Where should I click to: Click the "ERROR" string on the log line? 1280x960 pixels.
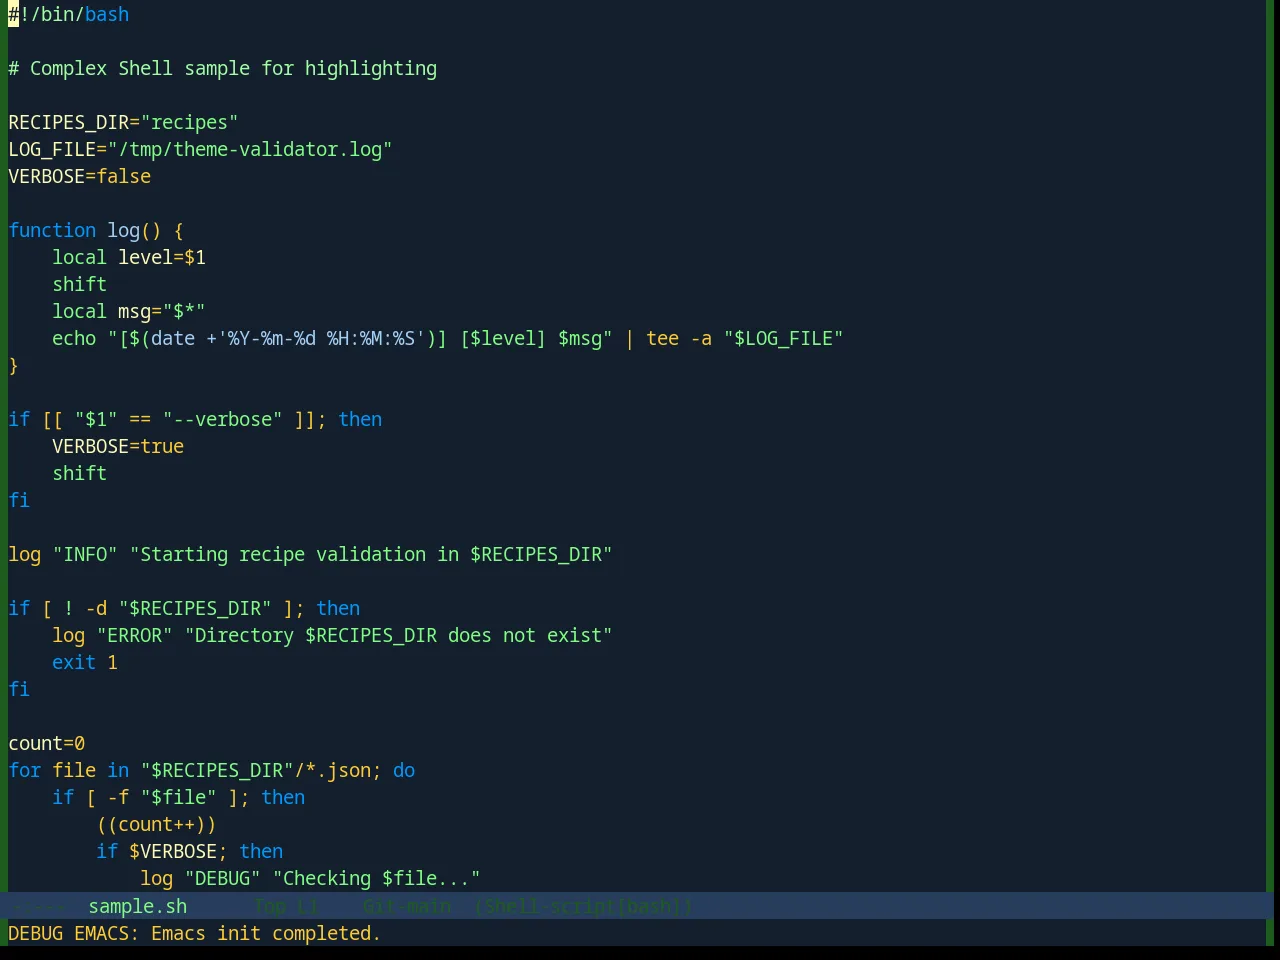point(135,635)
